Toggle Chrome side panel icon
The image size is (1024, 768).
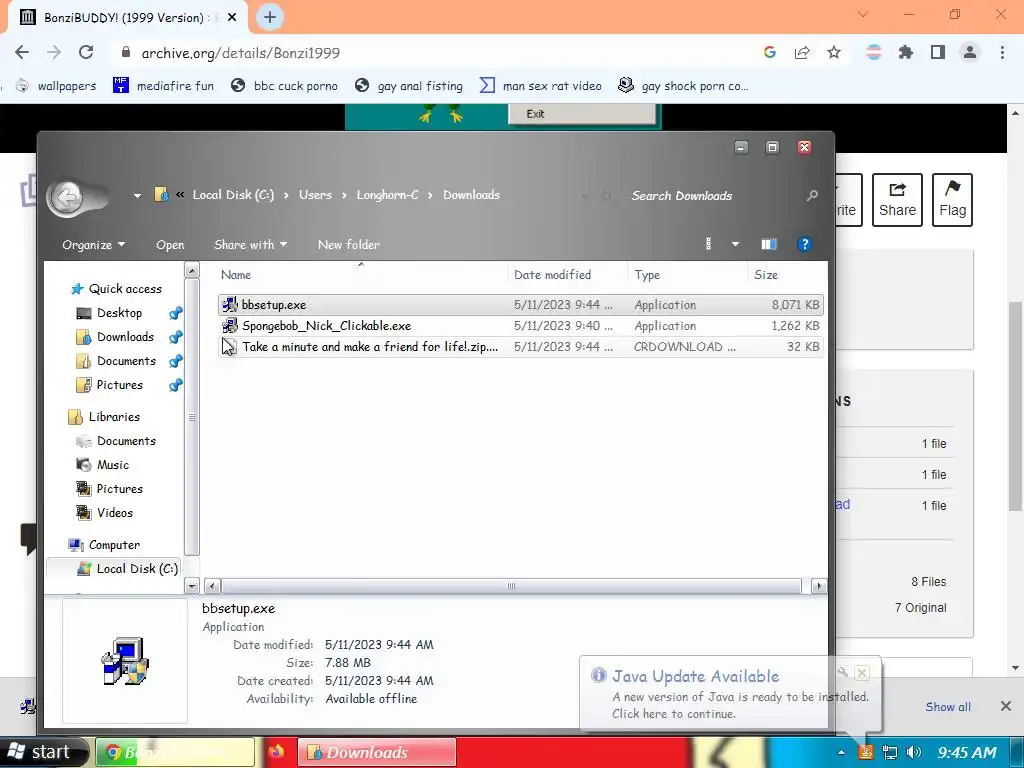coord(938,53)
